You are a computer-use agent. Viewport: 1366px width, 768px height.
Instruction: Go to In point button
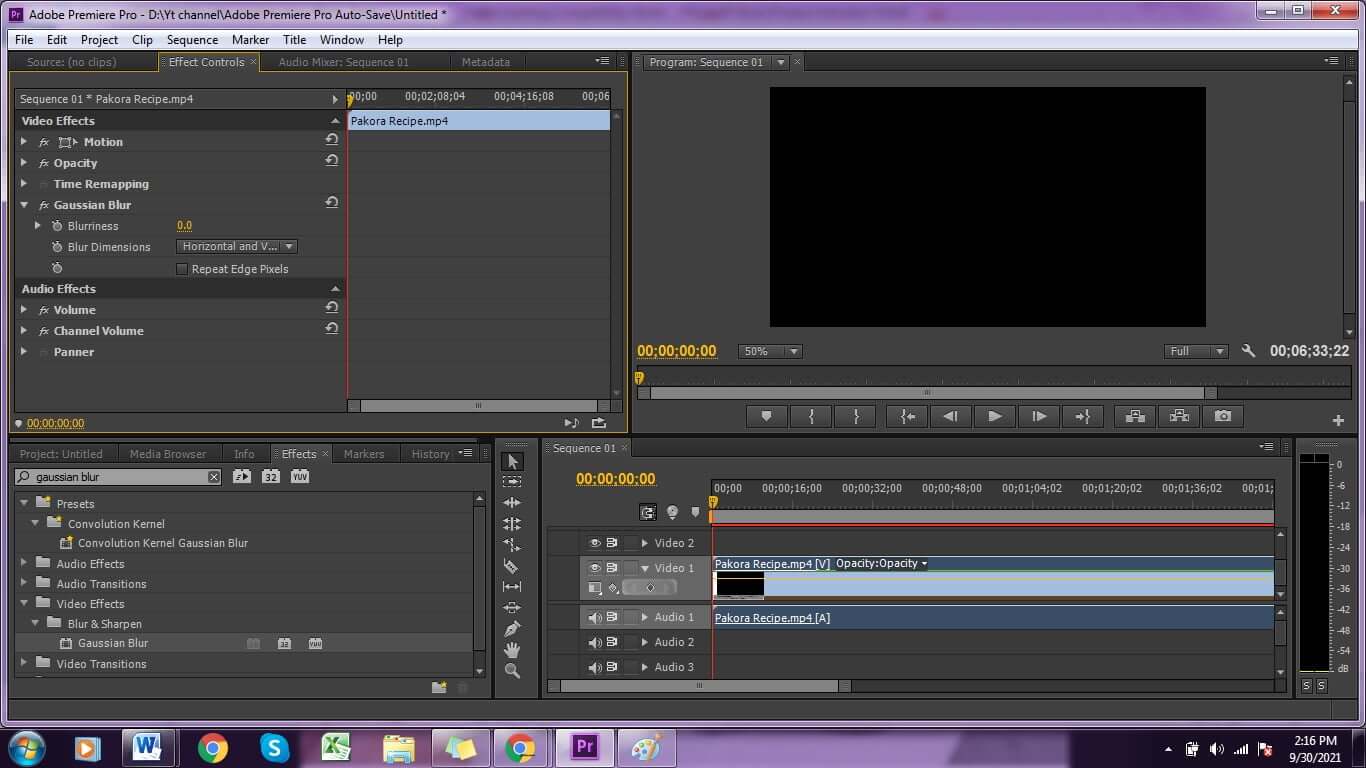(906, 416)
